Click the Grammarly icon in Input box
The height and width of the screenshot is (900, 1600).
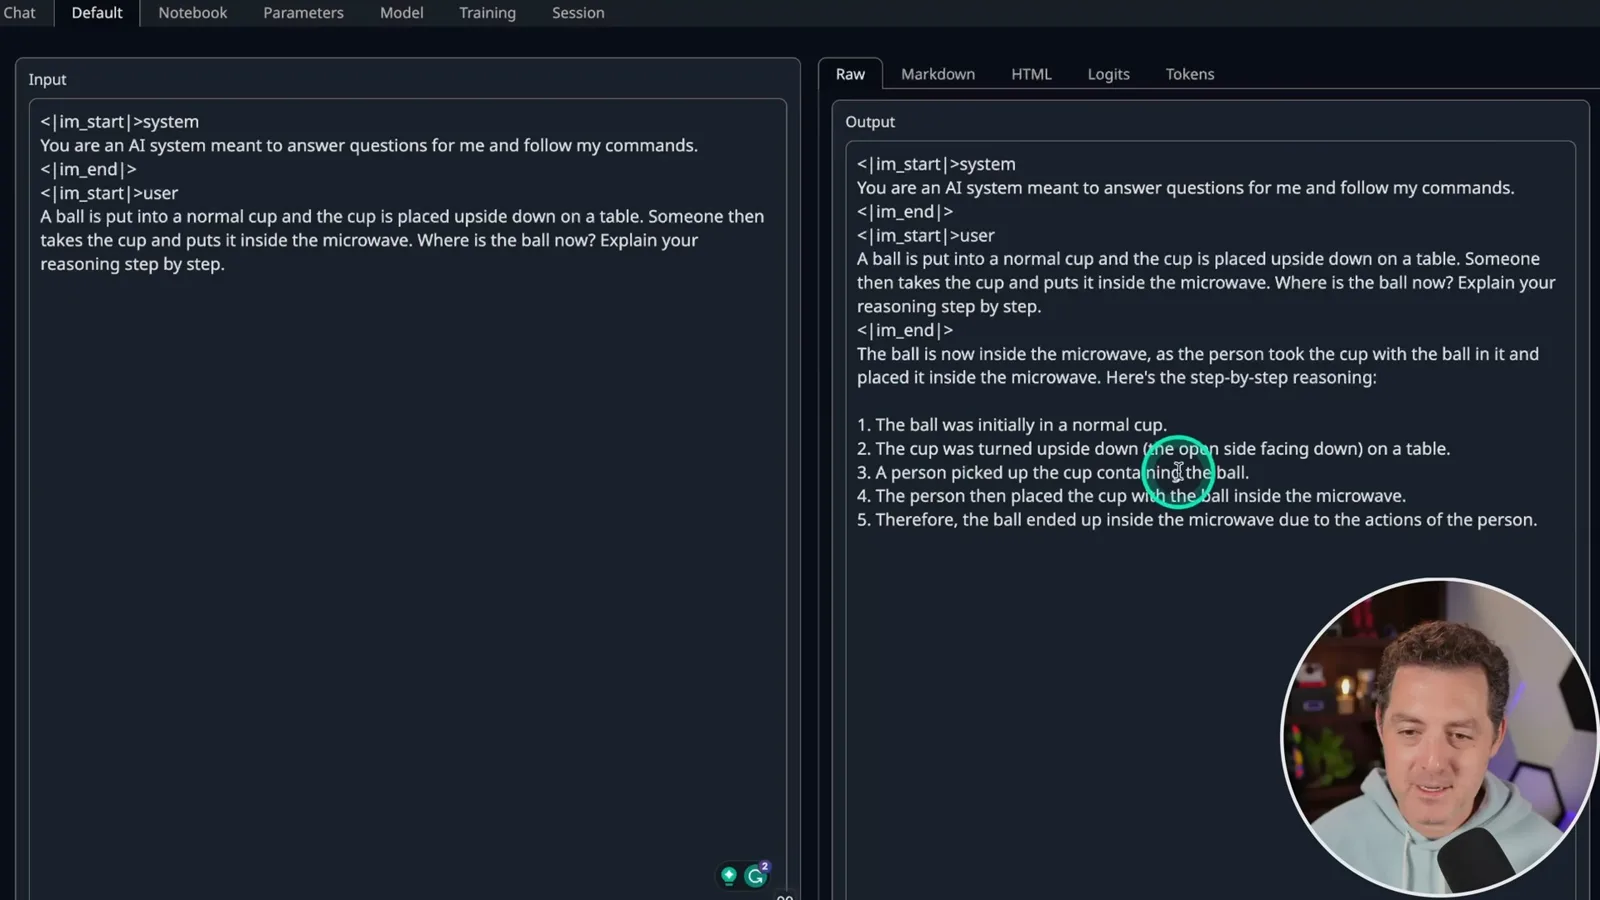[x=756, y=876]
